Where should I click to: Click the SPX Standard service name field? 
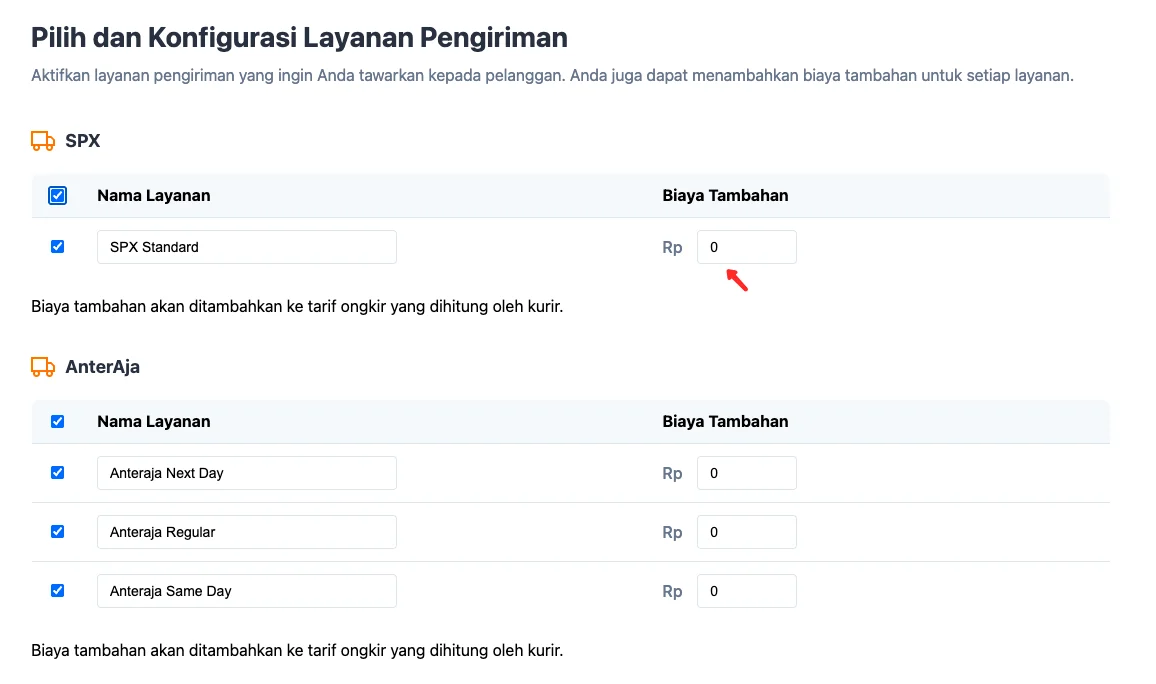246,246
